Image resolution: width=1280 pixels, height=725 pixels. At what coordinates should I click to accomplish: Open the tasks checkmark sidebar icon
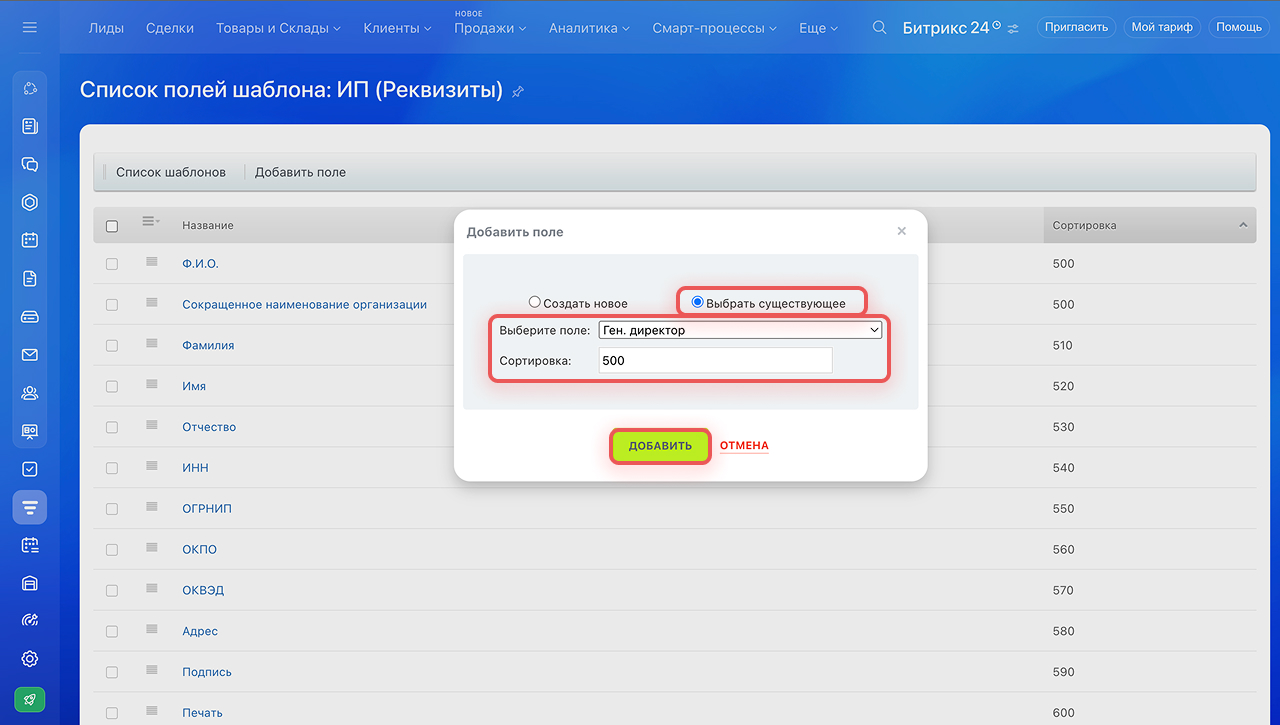[30, 469]
